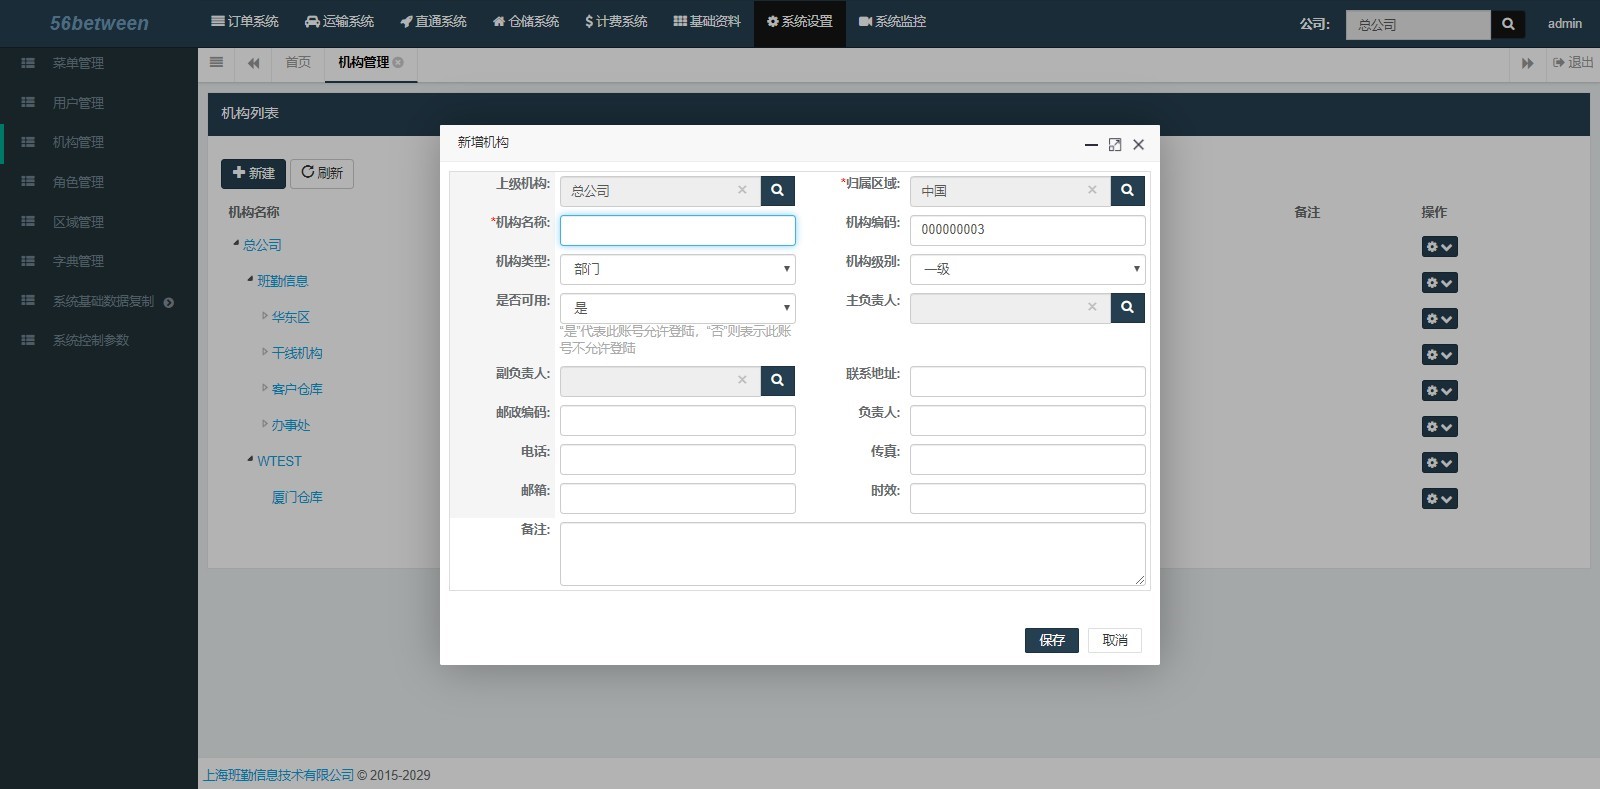Click the admin user label
1600x789 pixels.
[1565, 23]
